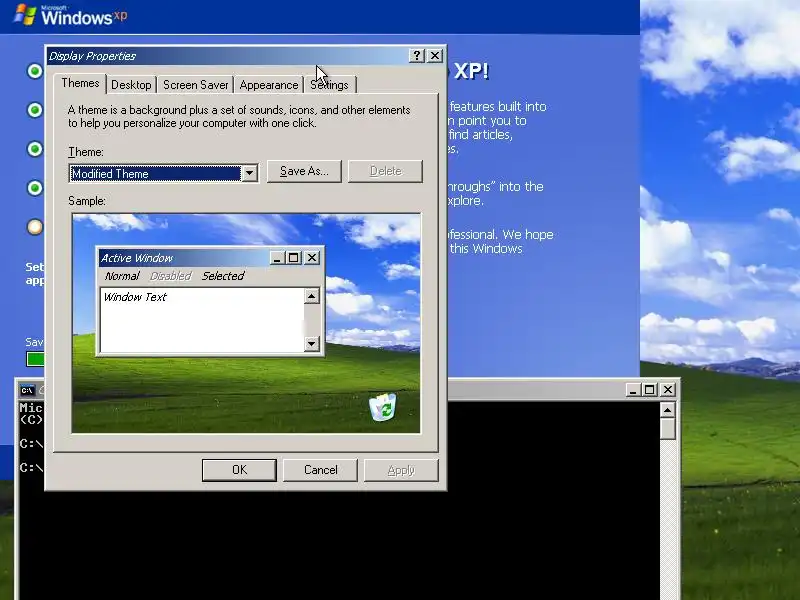Screen dimensions: 800x600
Task: Click Normal in the sample window menu
Action: pyautogui.click(x=122, y=276)
